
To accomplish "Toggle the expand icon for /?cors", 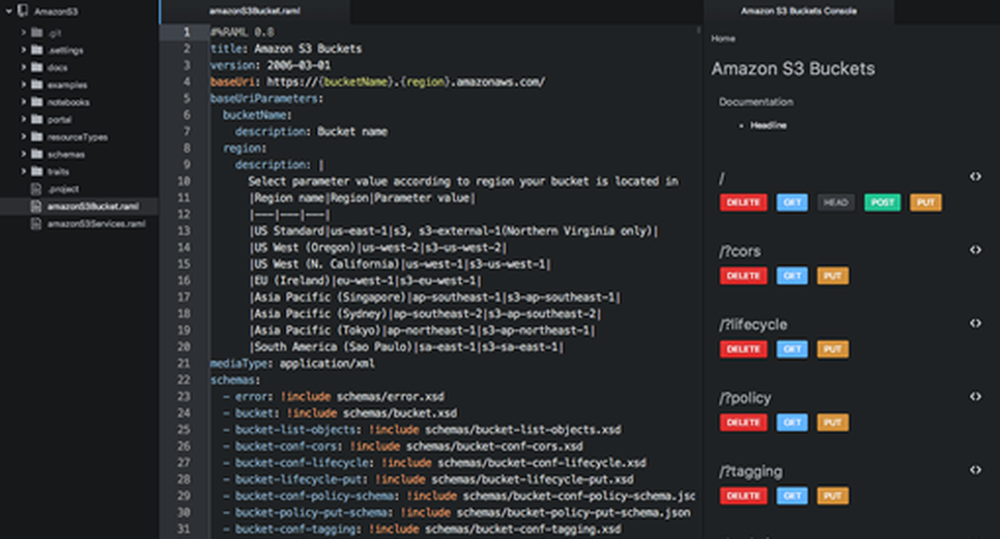I will [976, 250].
